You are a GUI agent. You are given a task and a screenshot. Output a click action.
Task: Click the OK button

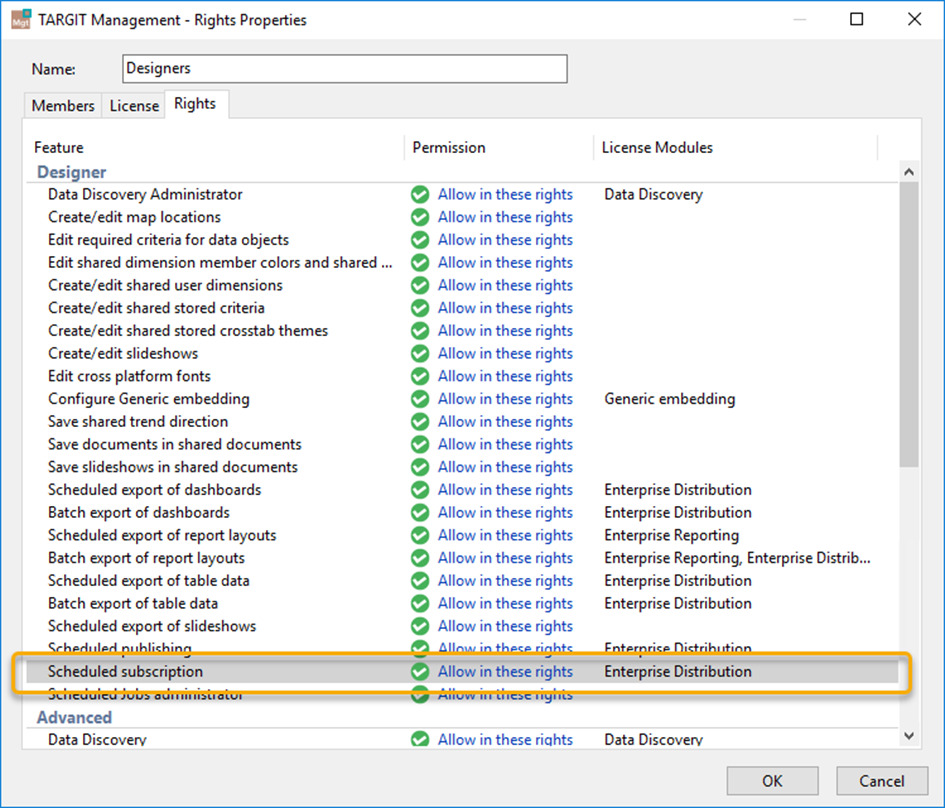pos(772,781)
